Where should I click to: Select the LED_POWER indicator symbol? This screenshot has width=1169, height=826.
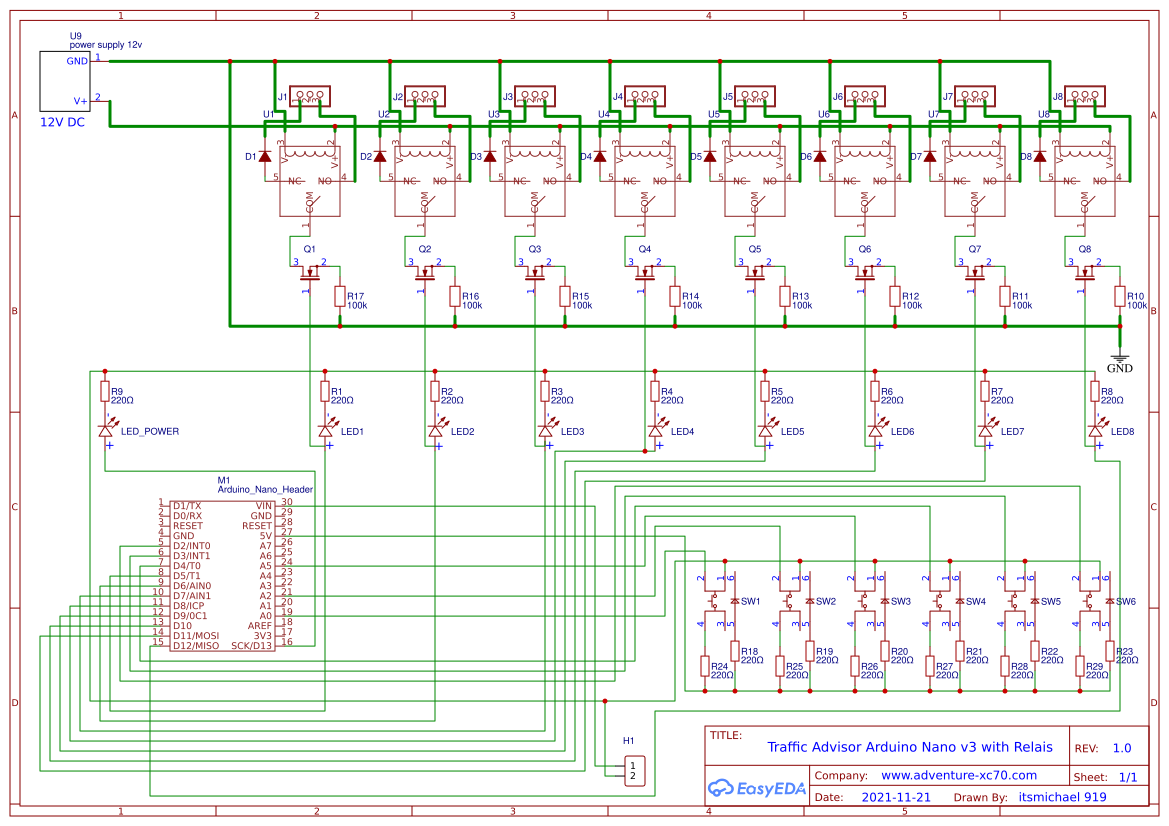pos(106,432)
